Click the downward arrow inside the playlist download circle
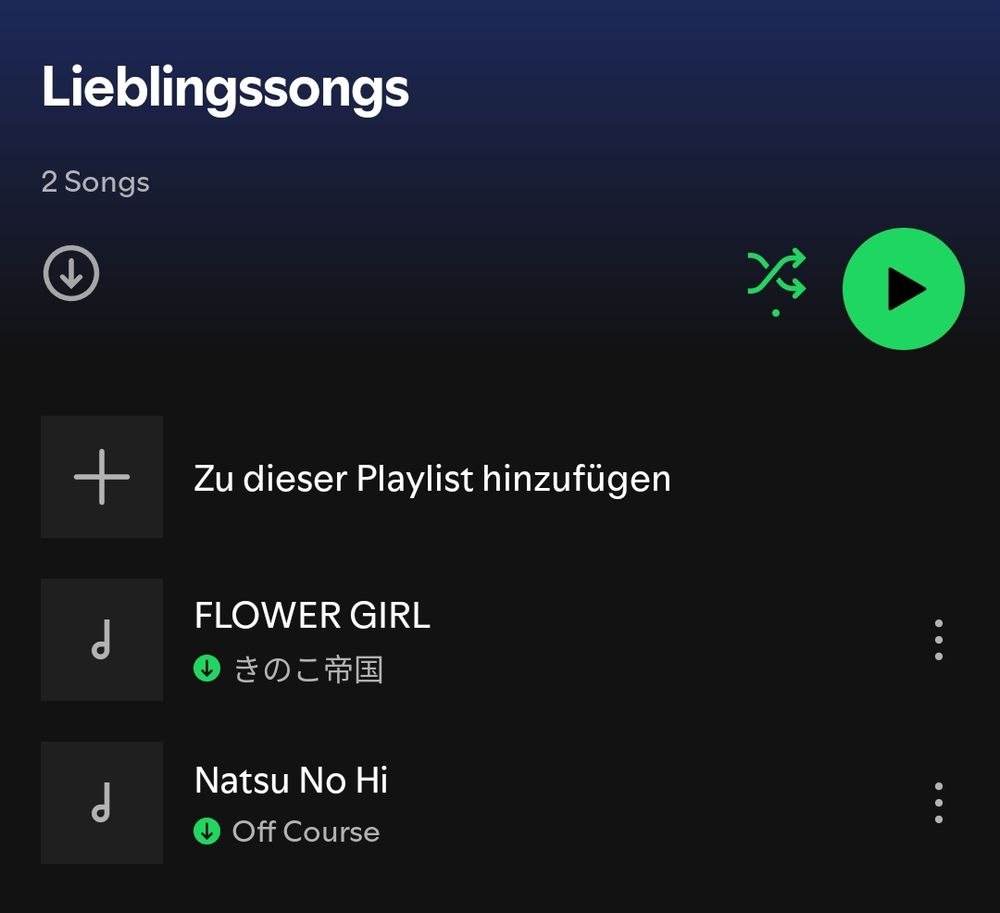Screen dimensions: 1000x913 tap(71, 274)
